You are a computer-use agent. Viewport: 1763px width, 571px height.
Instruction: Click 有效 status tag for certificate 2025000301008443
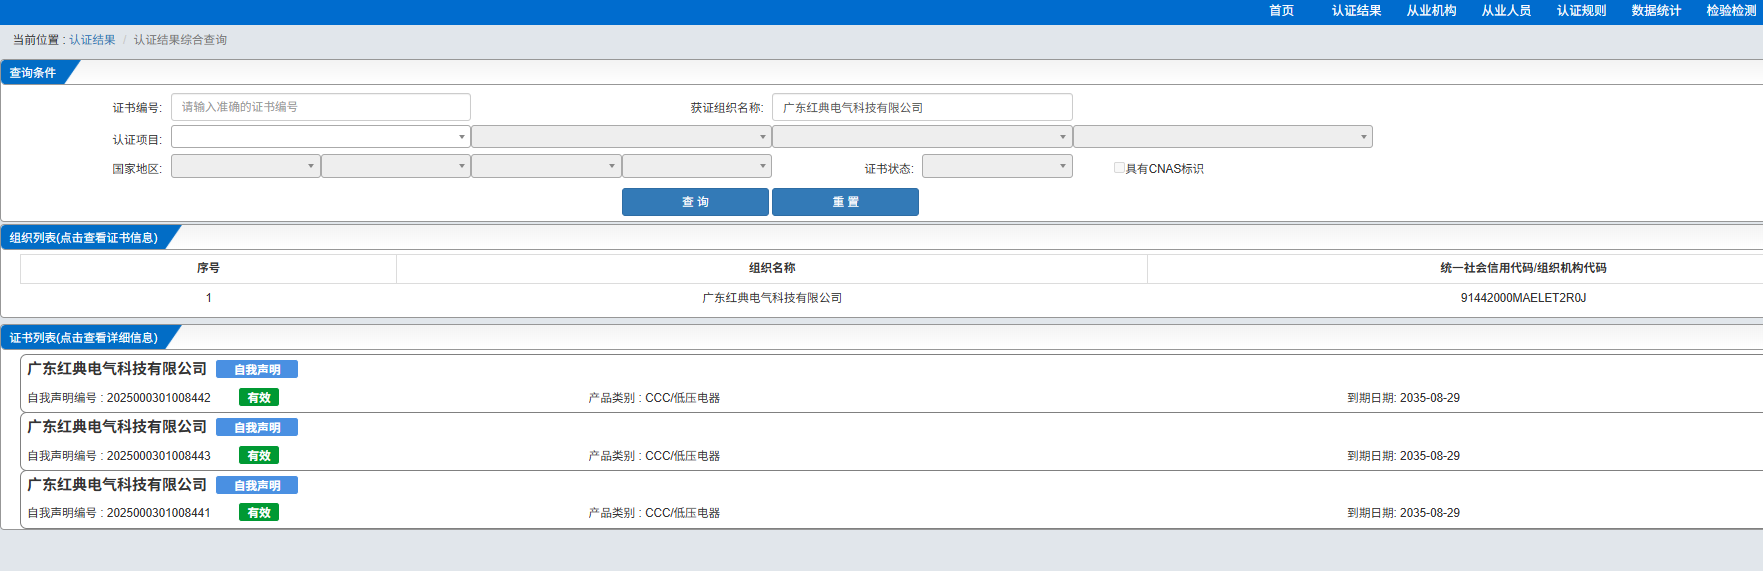point(259,456)
